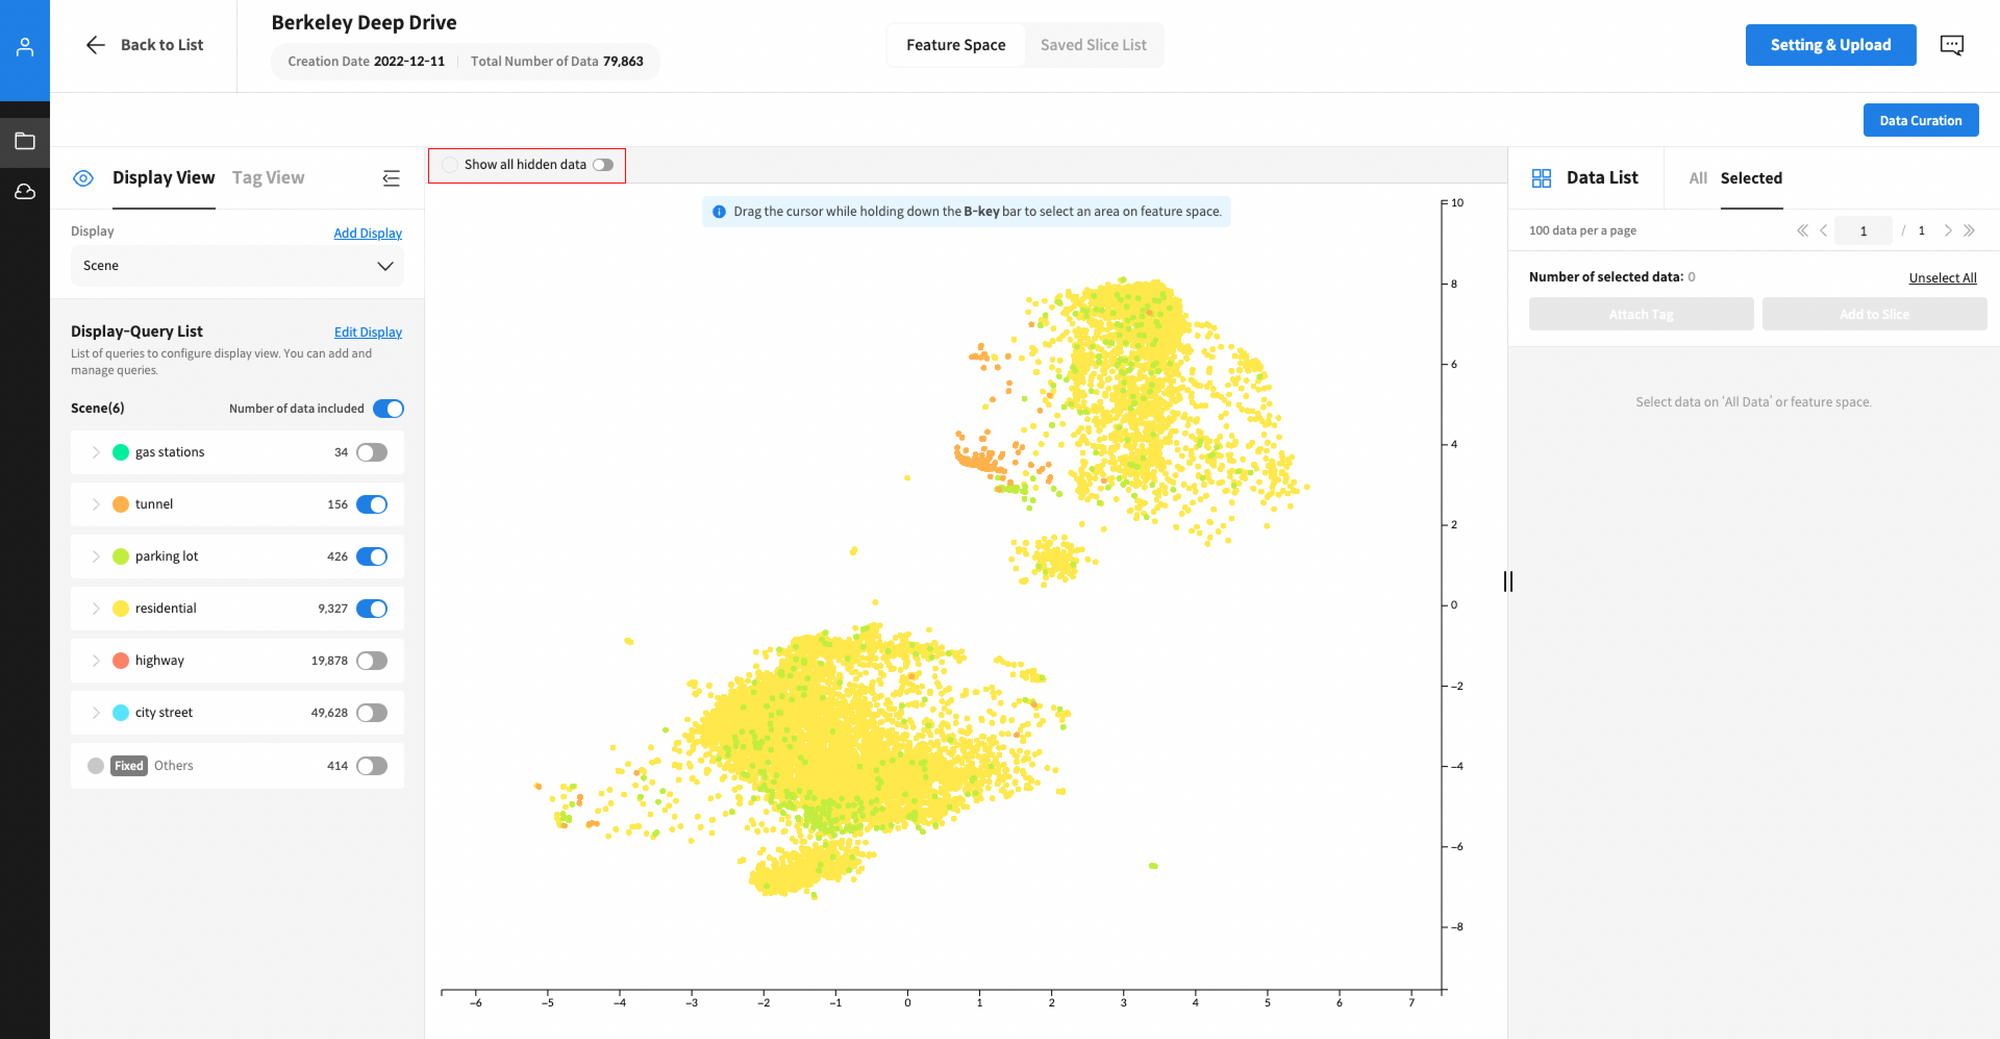This screenshot has height=1039, width=2000.
Task: Click parking lot lime color swatch
Action: [x=121, y=556]
